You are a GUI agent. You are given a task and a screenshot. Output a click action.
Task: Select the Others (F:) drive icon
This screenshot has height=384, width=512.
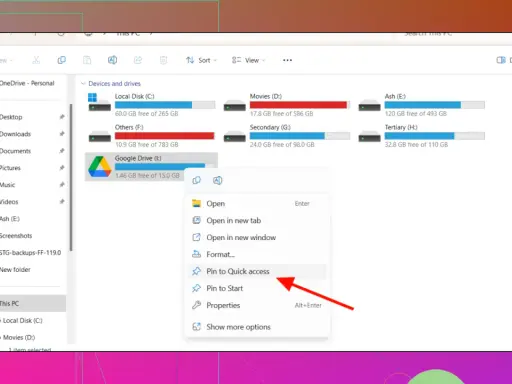100,137
